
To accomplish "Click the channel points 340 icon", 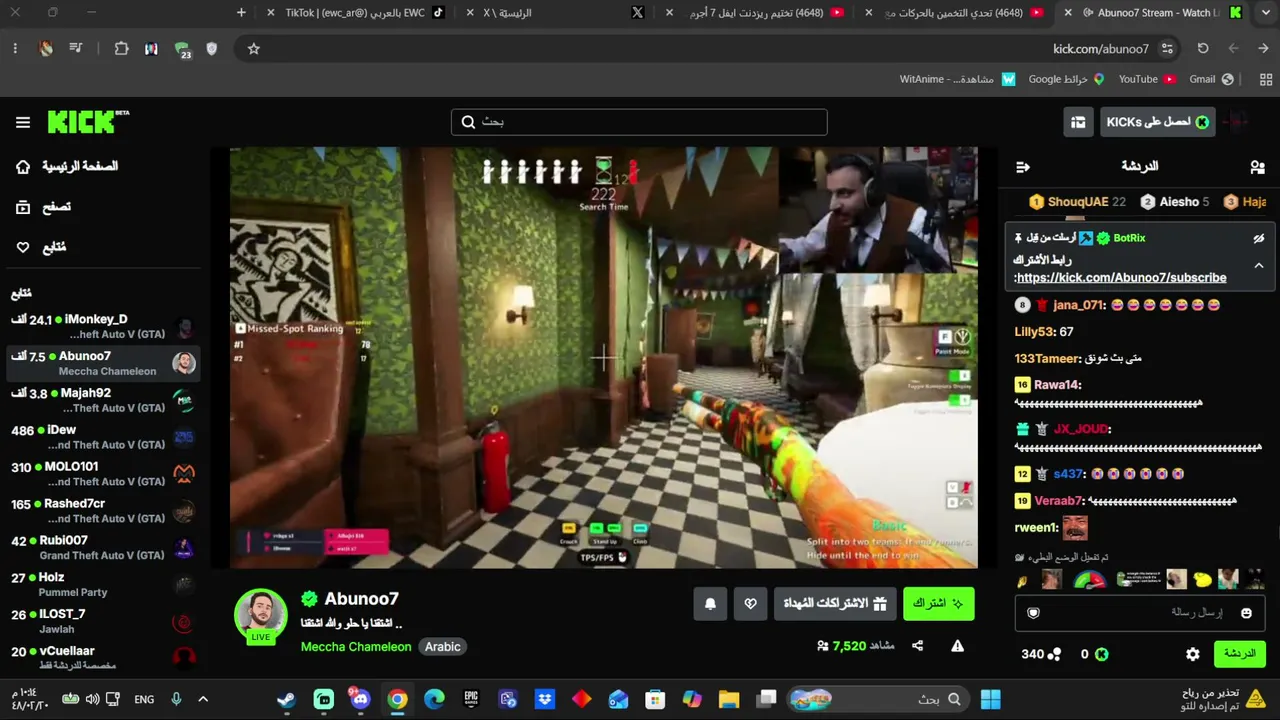I will (x=1054, y=654).
